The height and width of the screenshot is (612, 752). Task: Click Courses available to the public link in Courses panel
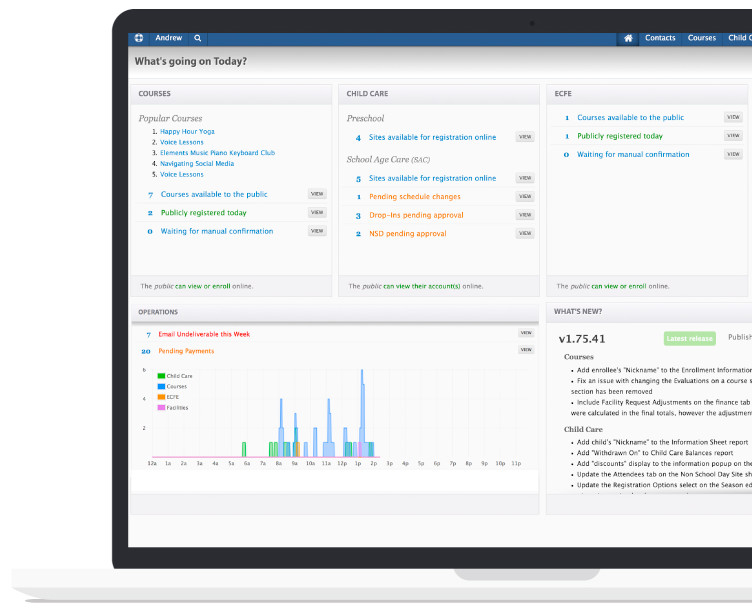[214, 194]
